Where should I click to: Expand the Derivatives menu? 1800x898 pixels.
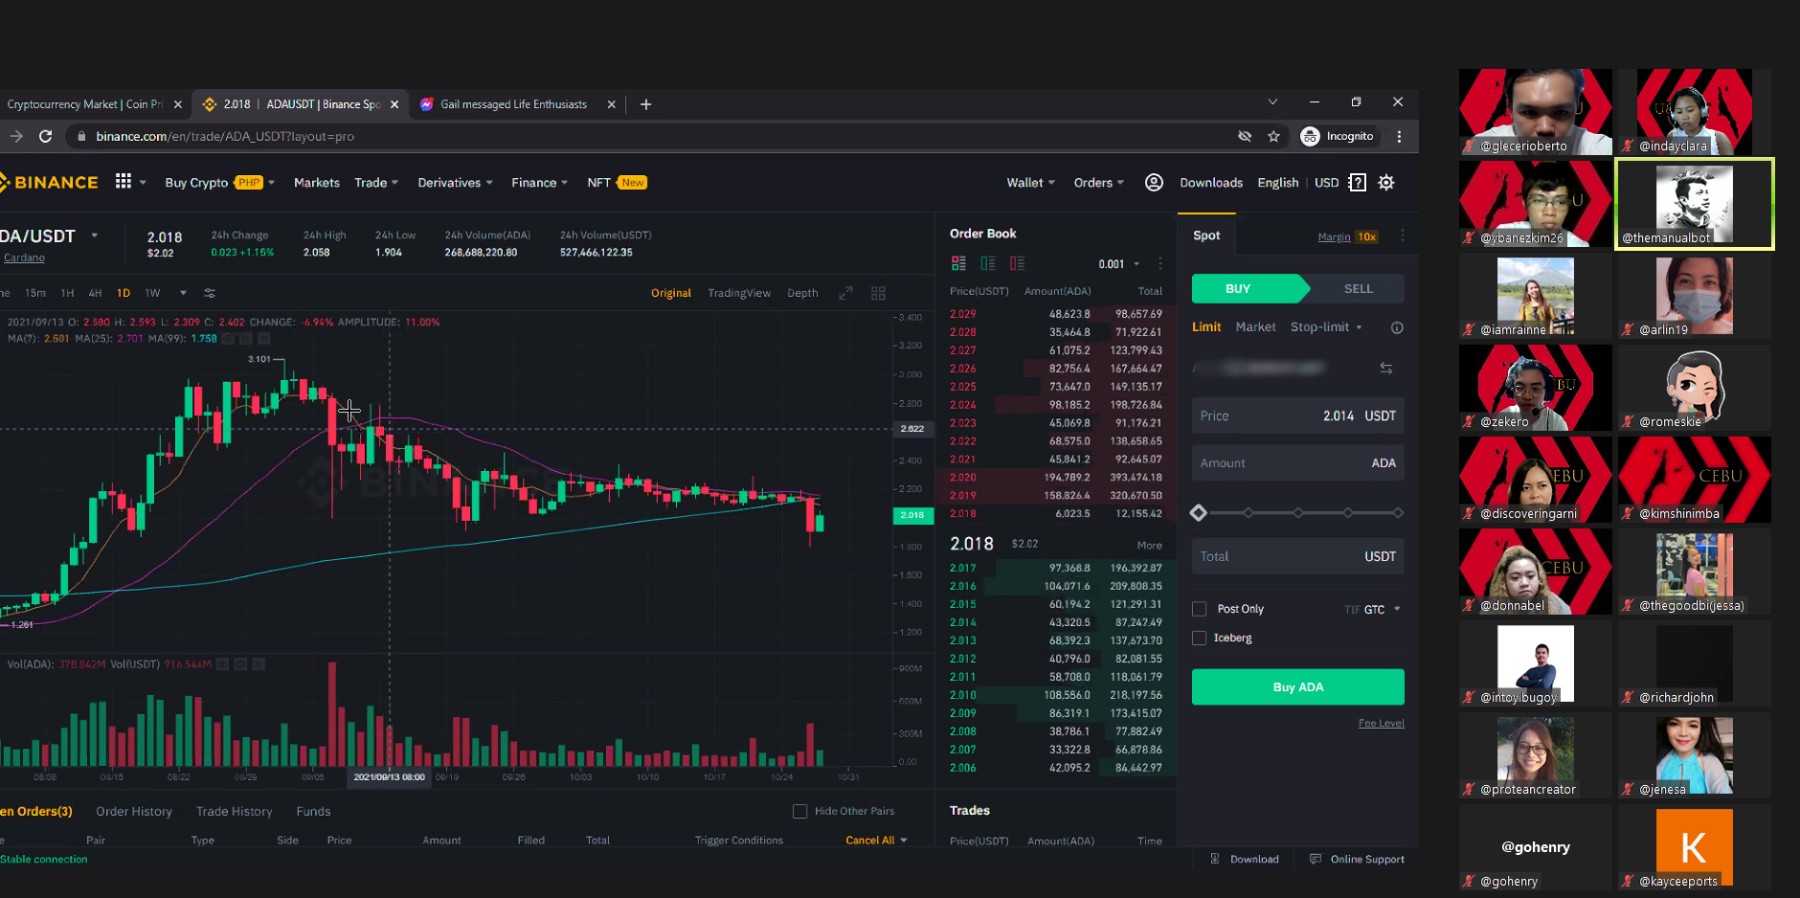click(x=455, y=182)
